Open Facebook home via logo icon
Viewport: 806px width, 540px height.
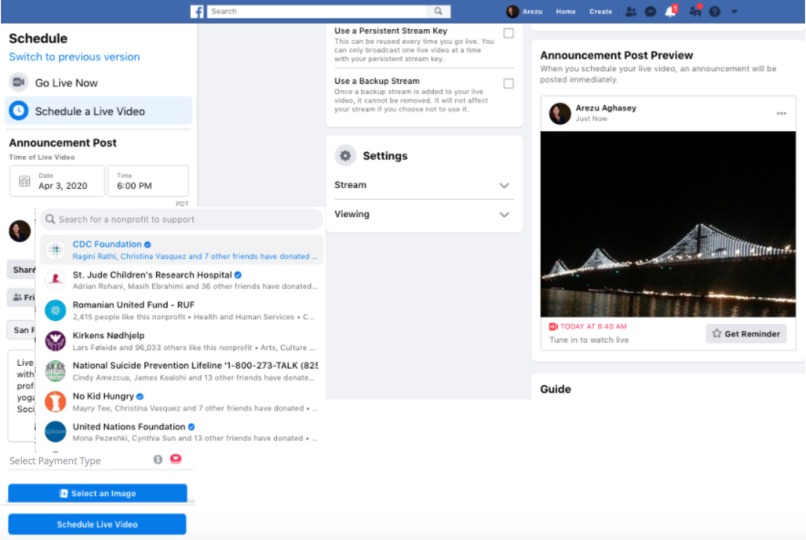[x=197, y=11]
